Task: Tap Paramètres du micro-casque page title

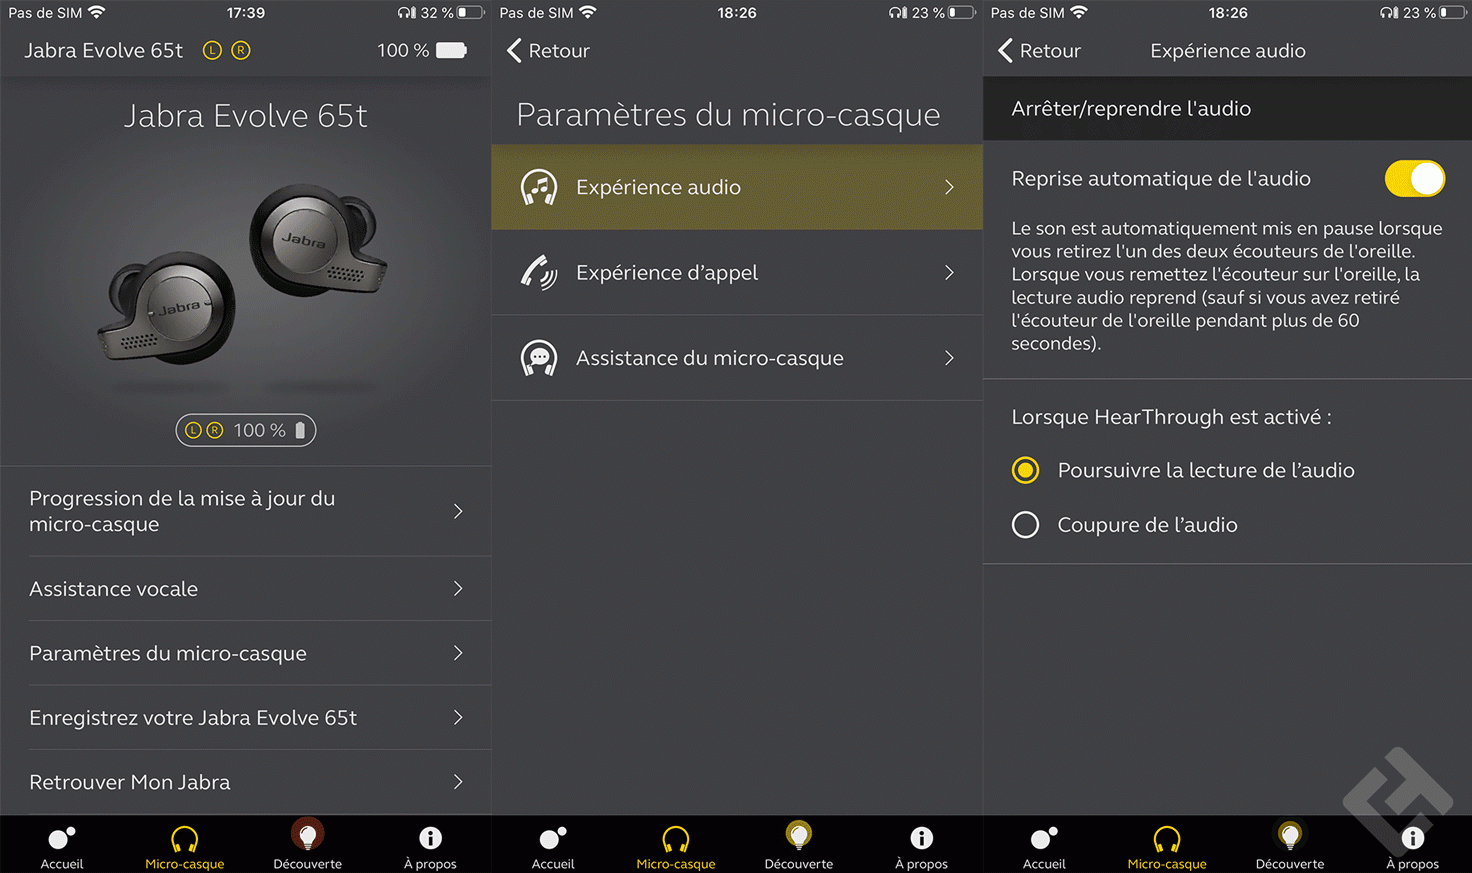Action: pos(728,115)
